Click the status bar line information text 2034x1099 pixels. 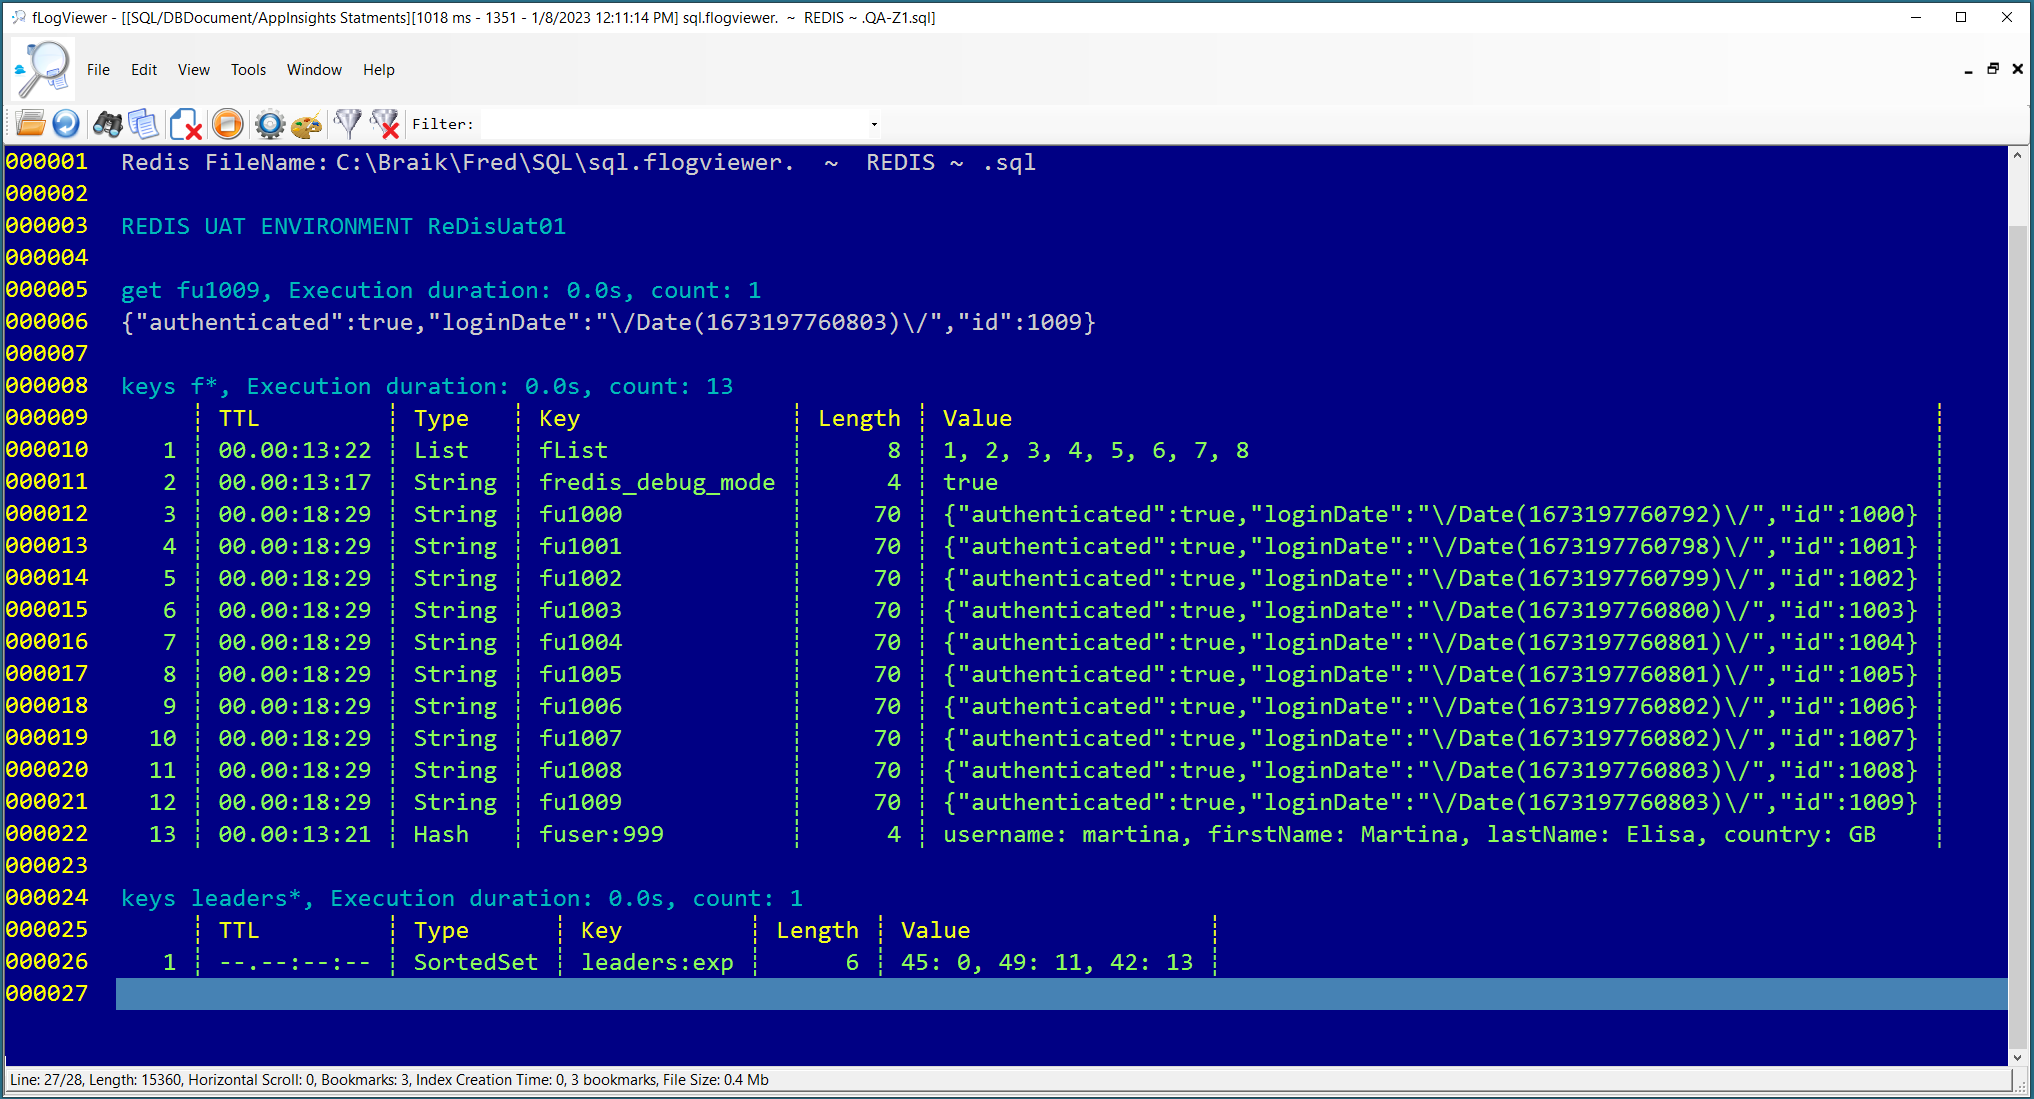coord(389,1080)
